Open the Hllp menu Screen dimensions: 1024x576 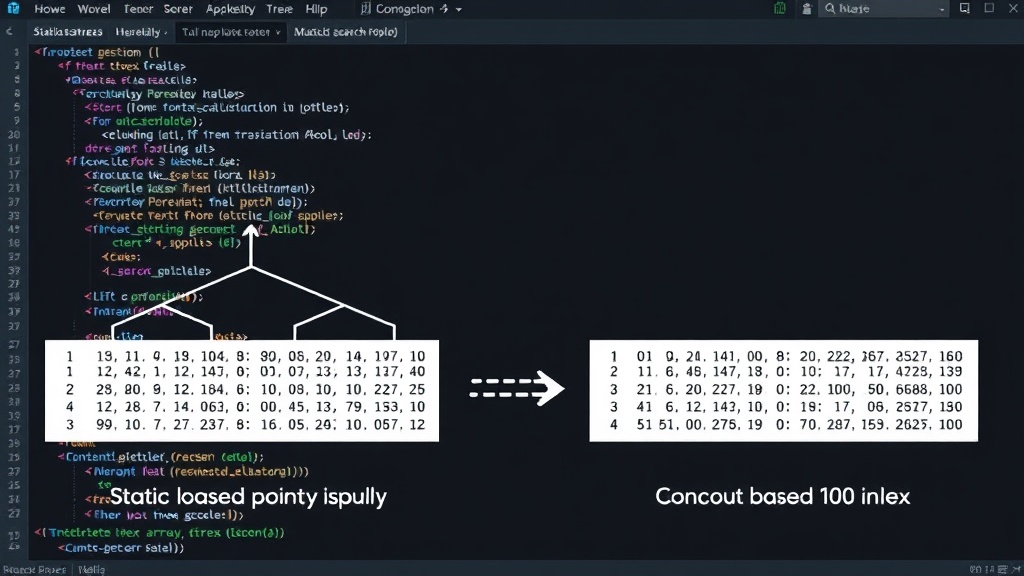pos(316,9)
